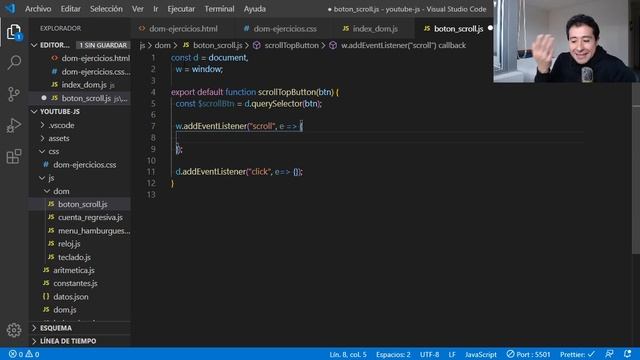Open the Ayuda menu
640x360 pixels.
tap(255, 9)
